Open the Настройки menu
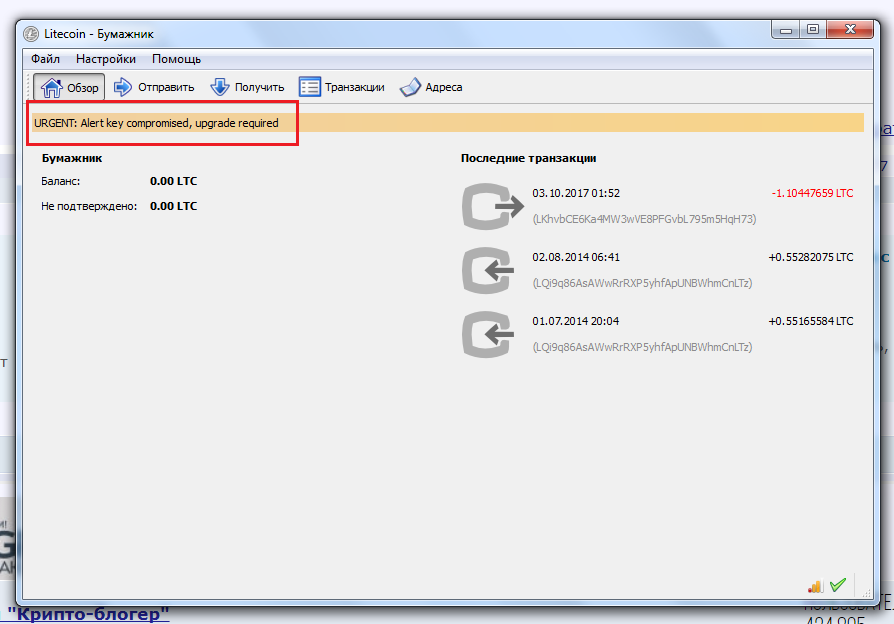894x624 pixels. tap(105, 59)
